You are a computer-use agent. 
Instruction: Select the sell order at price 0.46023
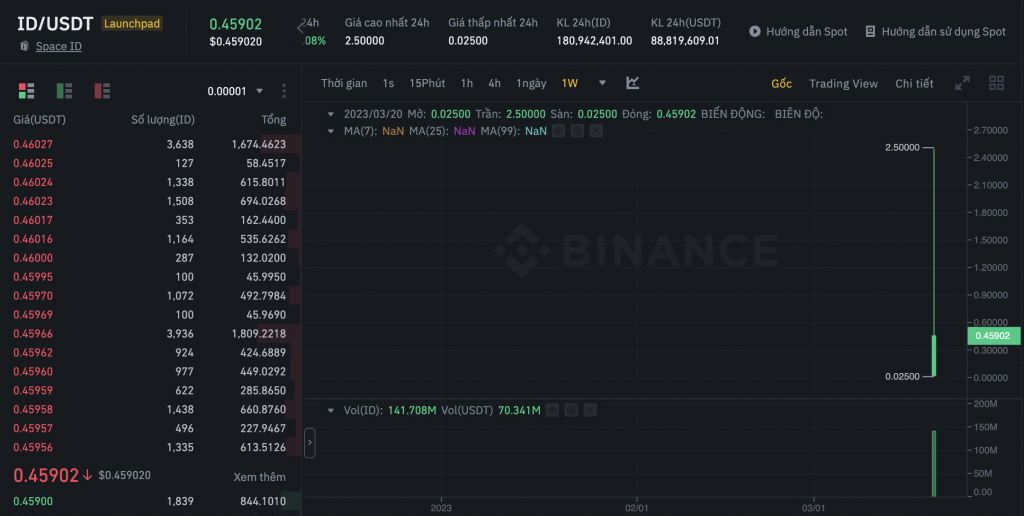coord(150,201)
